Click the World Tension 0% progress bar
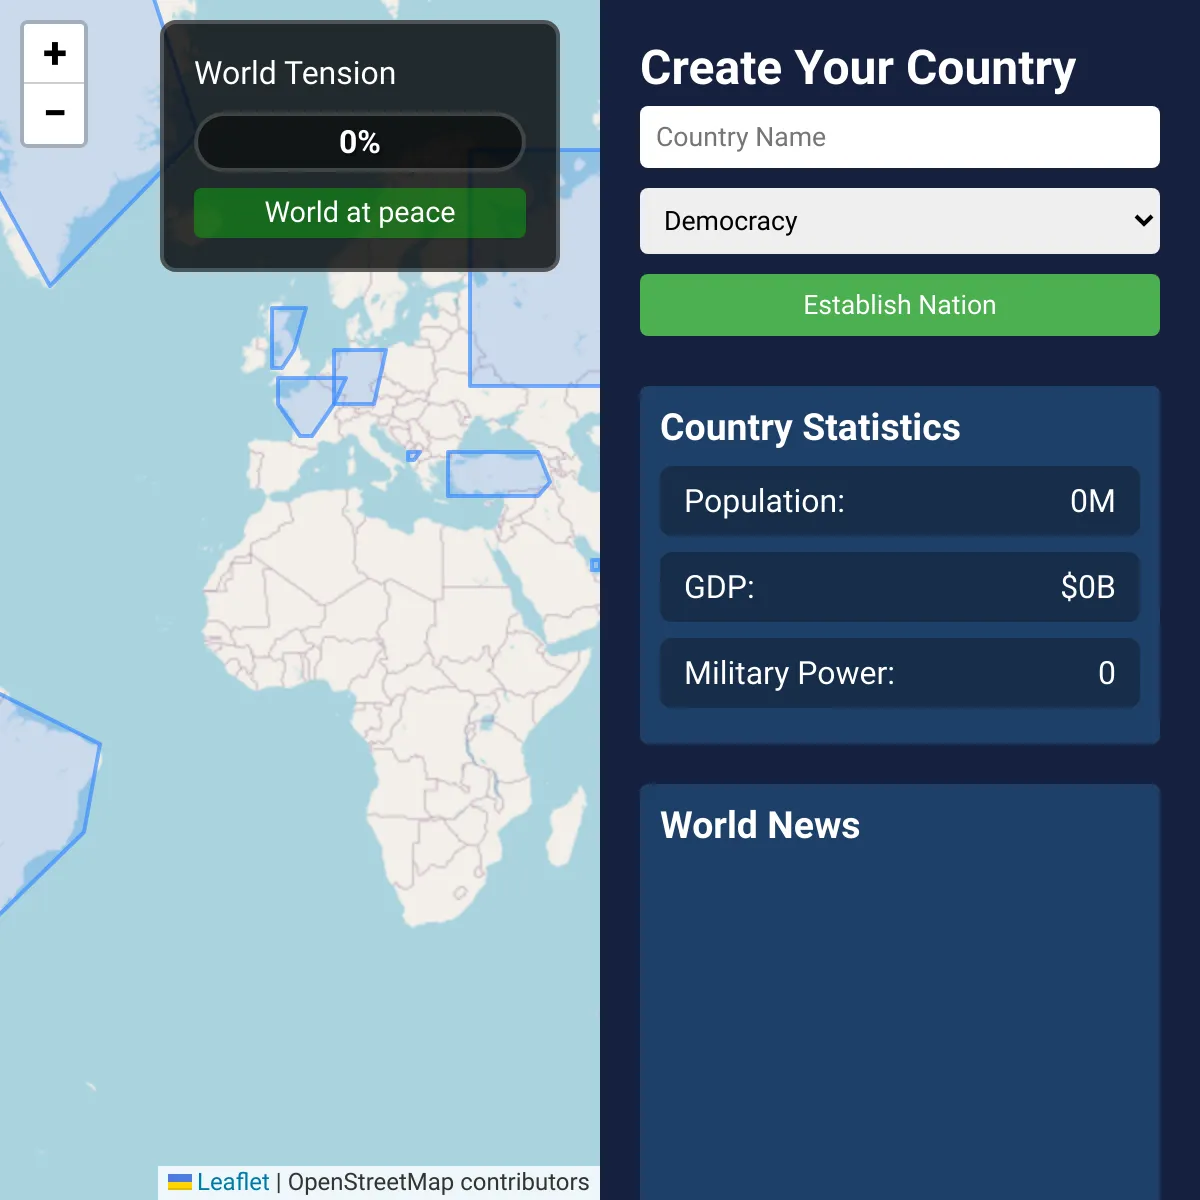The image size is (1200, 1200). [360, 142]
